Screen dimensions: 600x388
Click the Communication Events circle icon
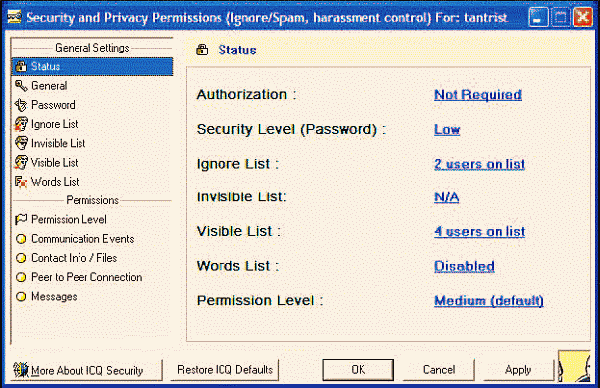21,239
